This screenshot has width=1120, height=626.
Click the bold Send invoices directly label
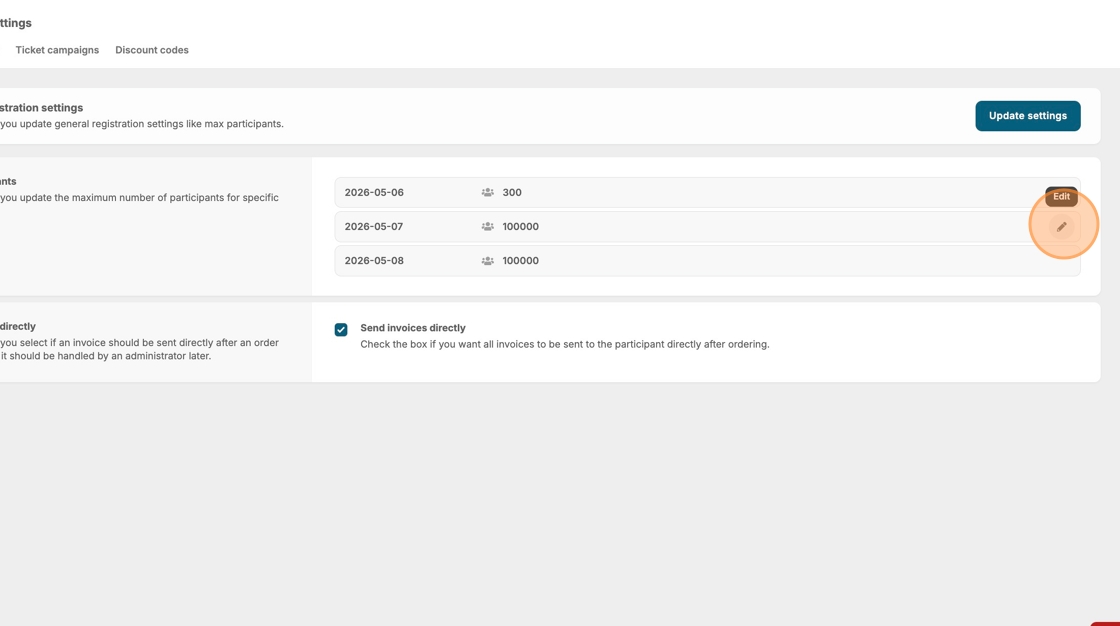(x=413, y=328)
